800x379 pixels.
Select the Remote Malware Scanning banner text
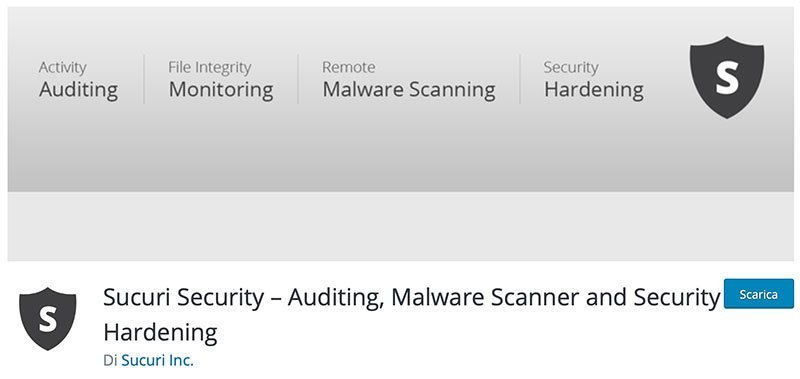[x=409, y=80]
